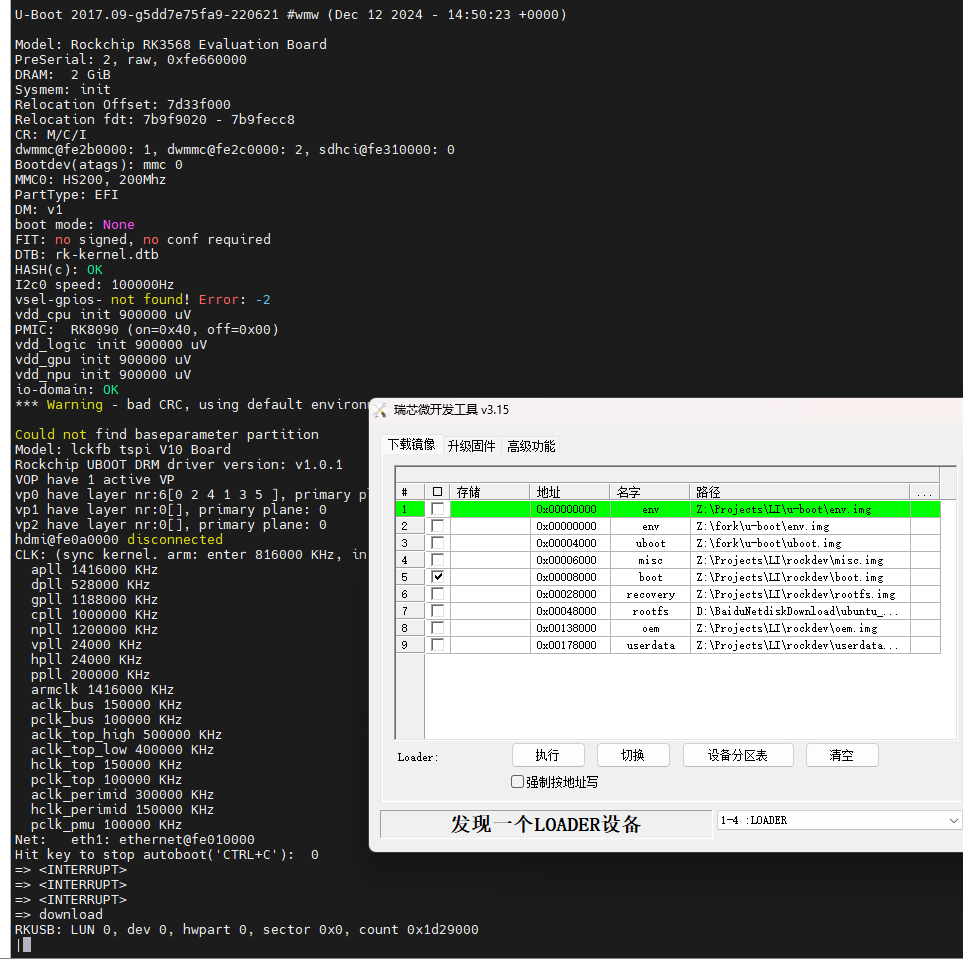This screenshot has width=963, height=963.
Task: Check the 强制按地址写 option
Action: pyautogui.click(x=517, y=782)
